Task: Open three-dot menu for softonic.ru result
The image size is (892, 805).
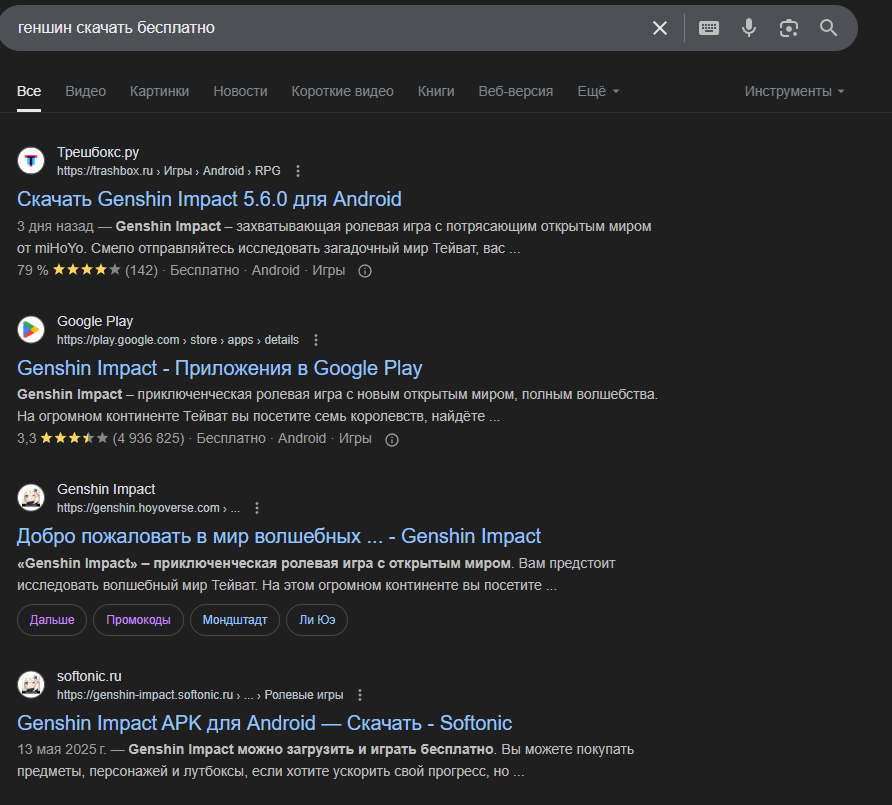Action: click(x=360, y=695)
